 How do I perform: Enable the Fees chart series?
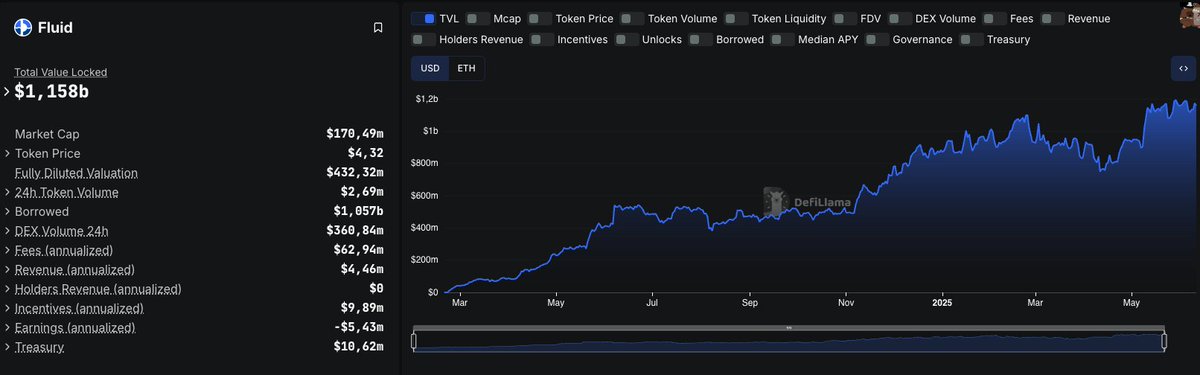[995, 18]
